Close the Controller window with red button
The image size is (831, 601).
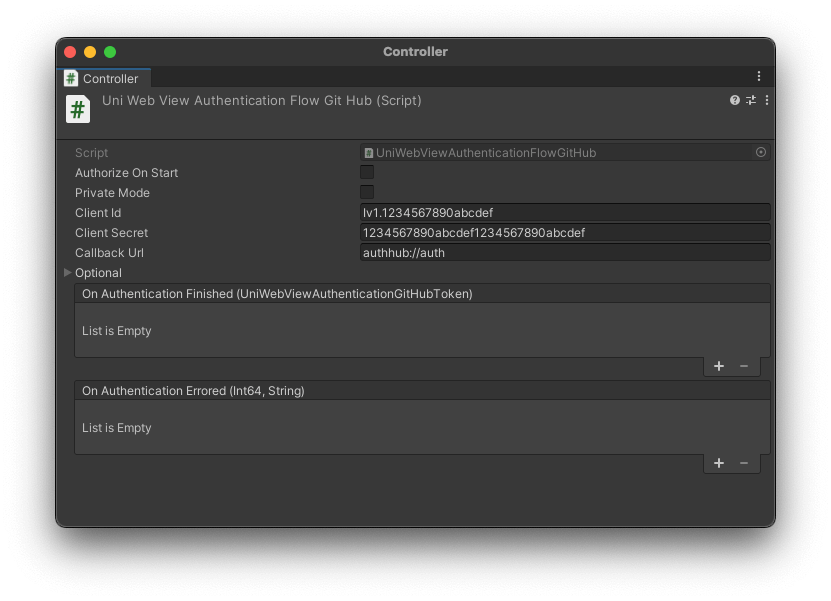coord(70,52)
